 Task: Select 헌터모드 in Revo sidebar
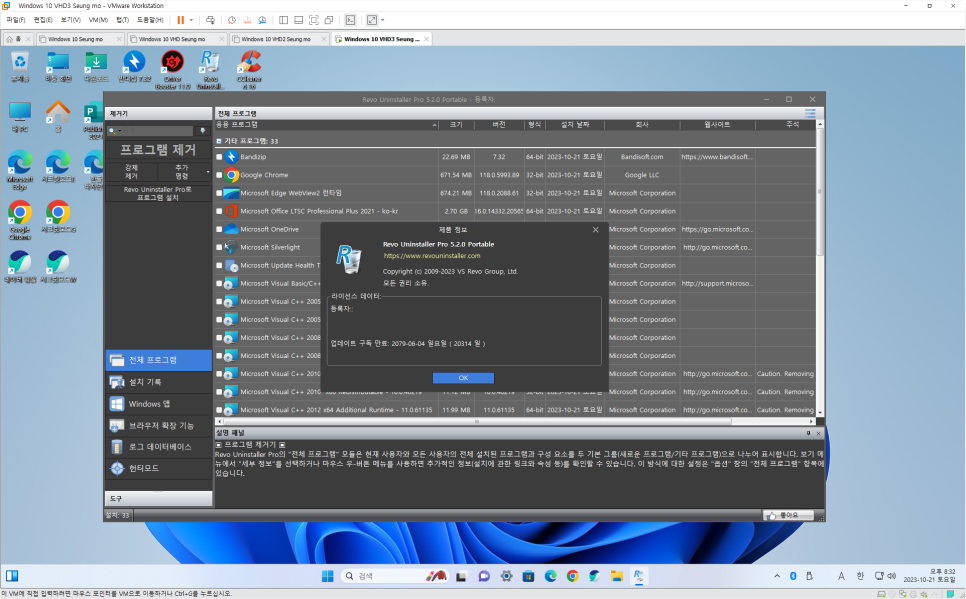pos(158,468)
